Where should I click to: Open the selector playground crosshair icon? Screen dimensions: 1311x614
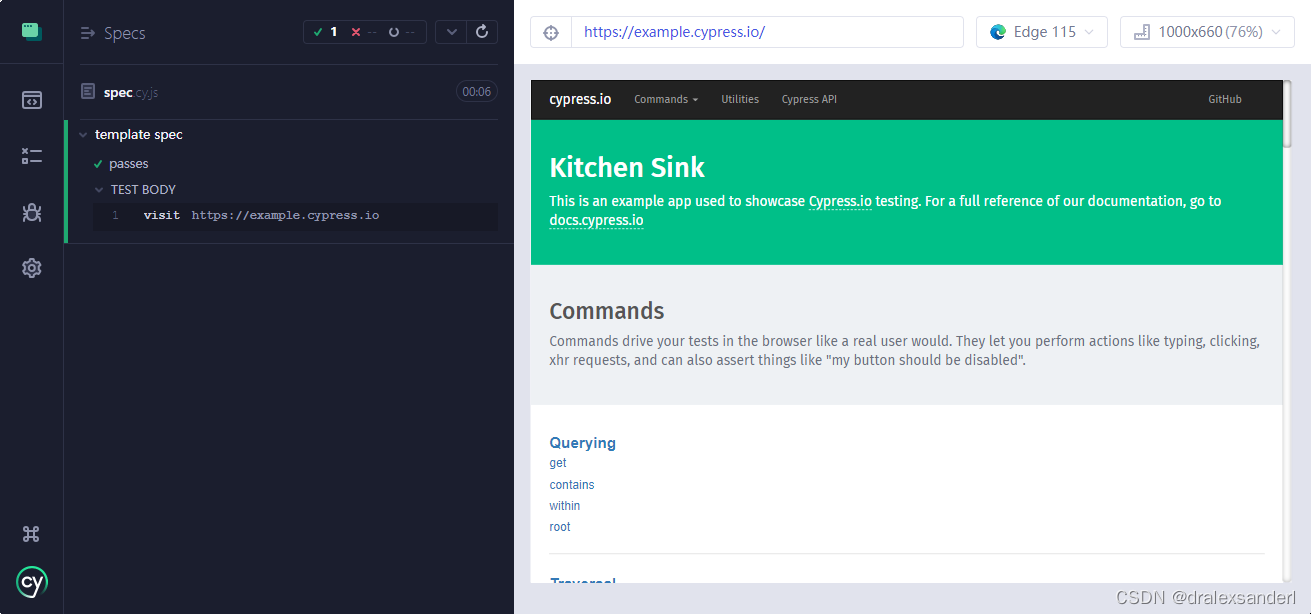[x=551, y=32]
